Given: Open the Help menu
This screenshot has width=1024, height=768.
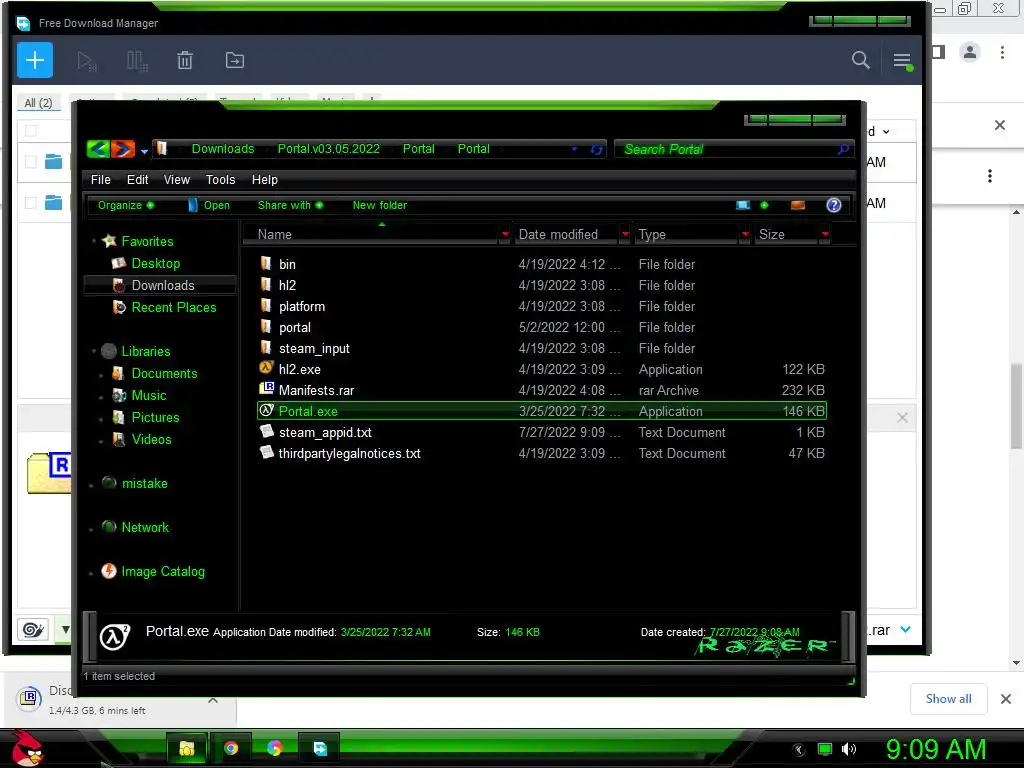Looking at the screenshot, I should coord(264,180).
